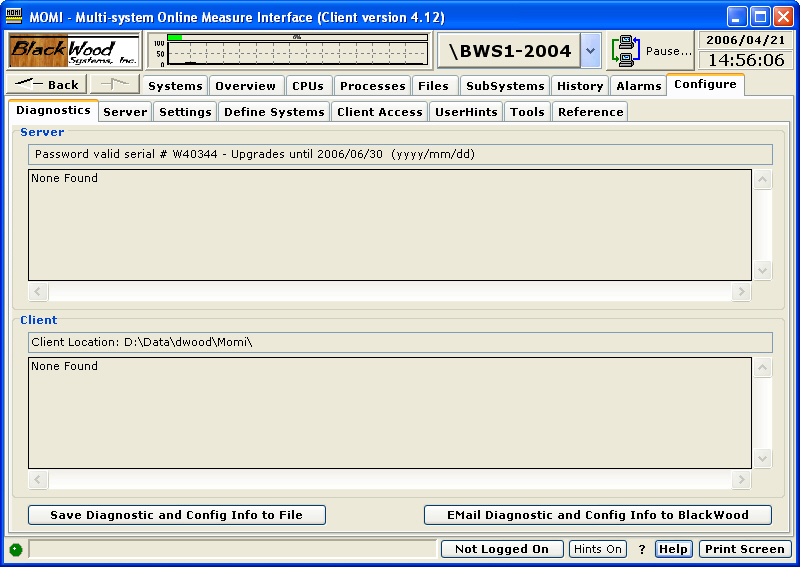Click the Client list scroll left arrow
800x567 pixels.
[38, 480]
